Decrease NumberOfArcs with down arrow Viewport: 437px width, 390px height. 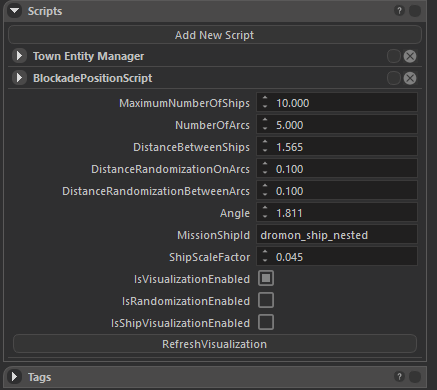click(x=265, y=129)
